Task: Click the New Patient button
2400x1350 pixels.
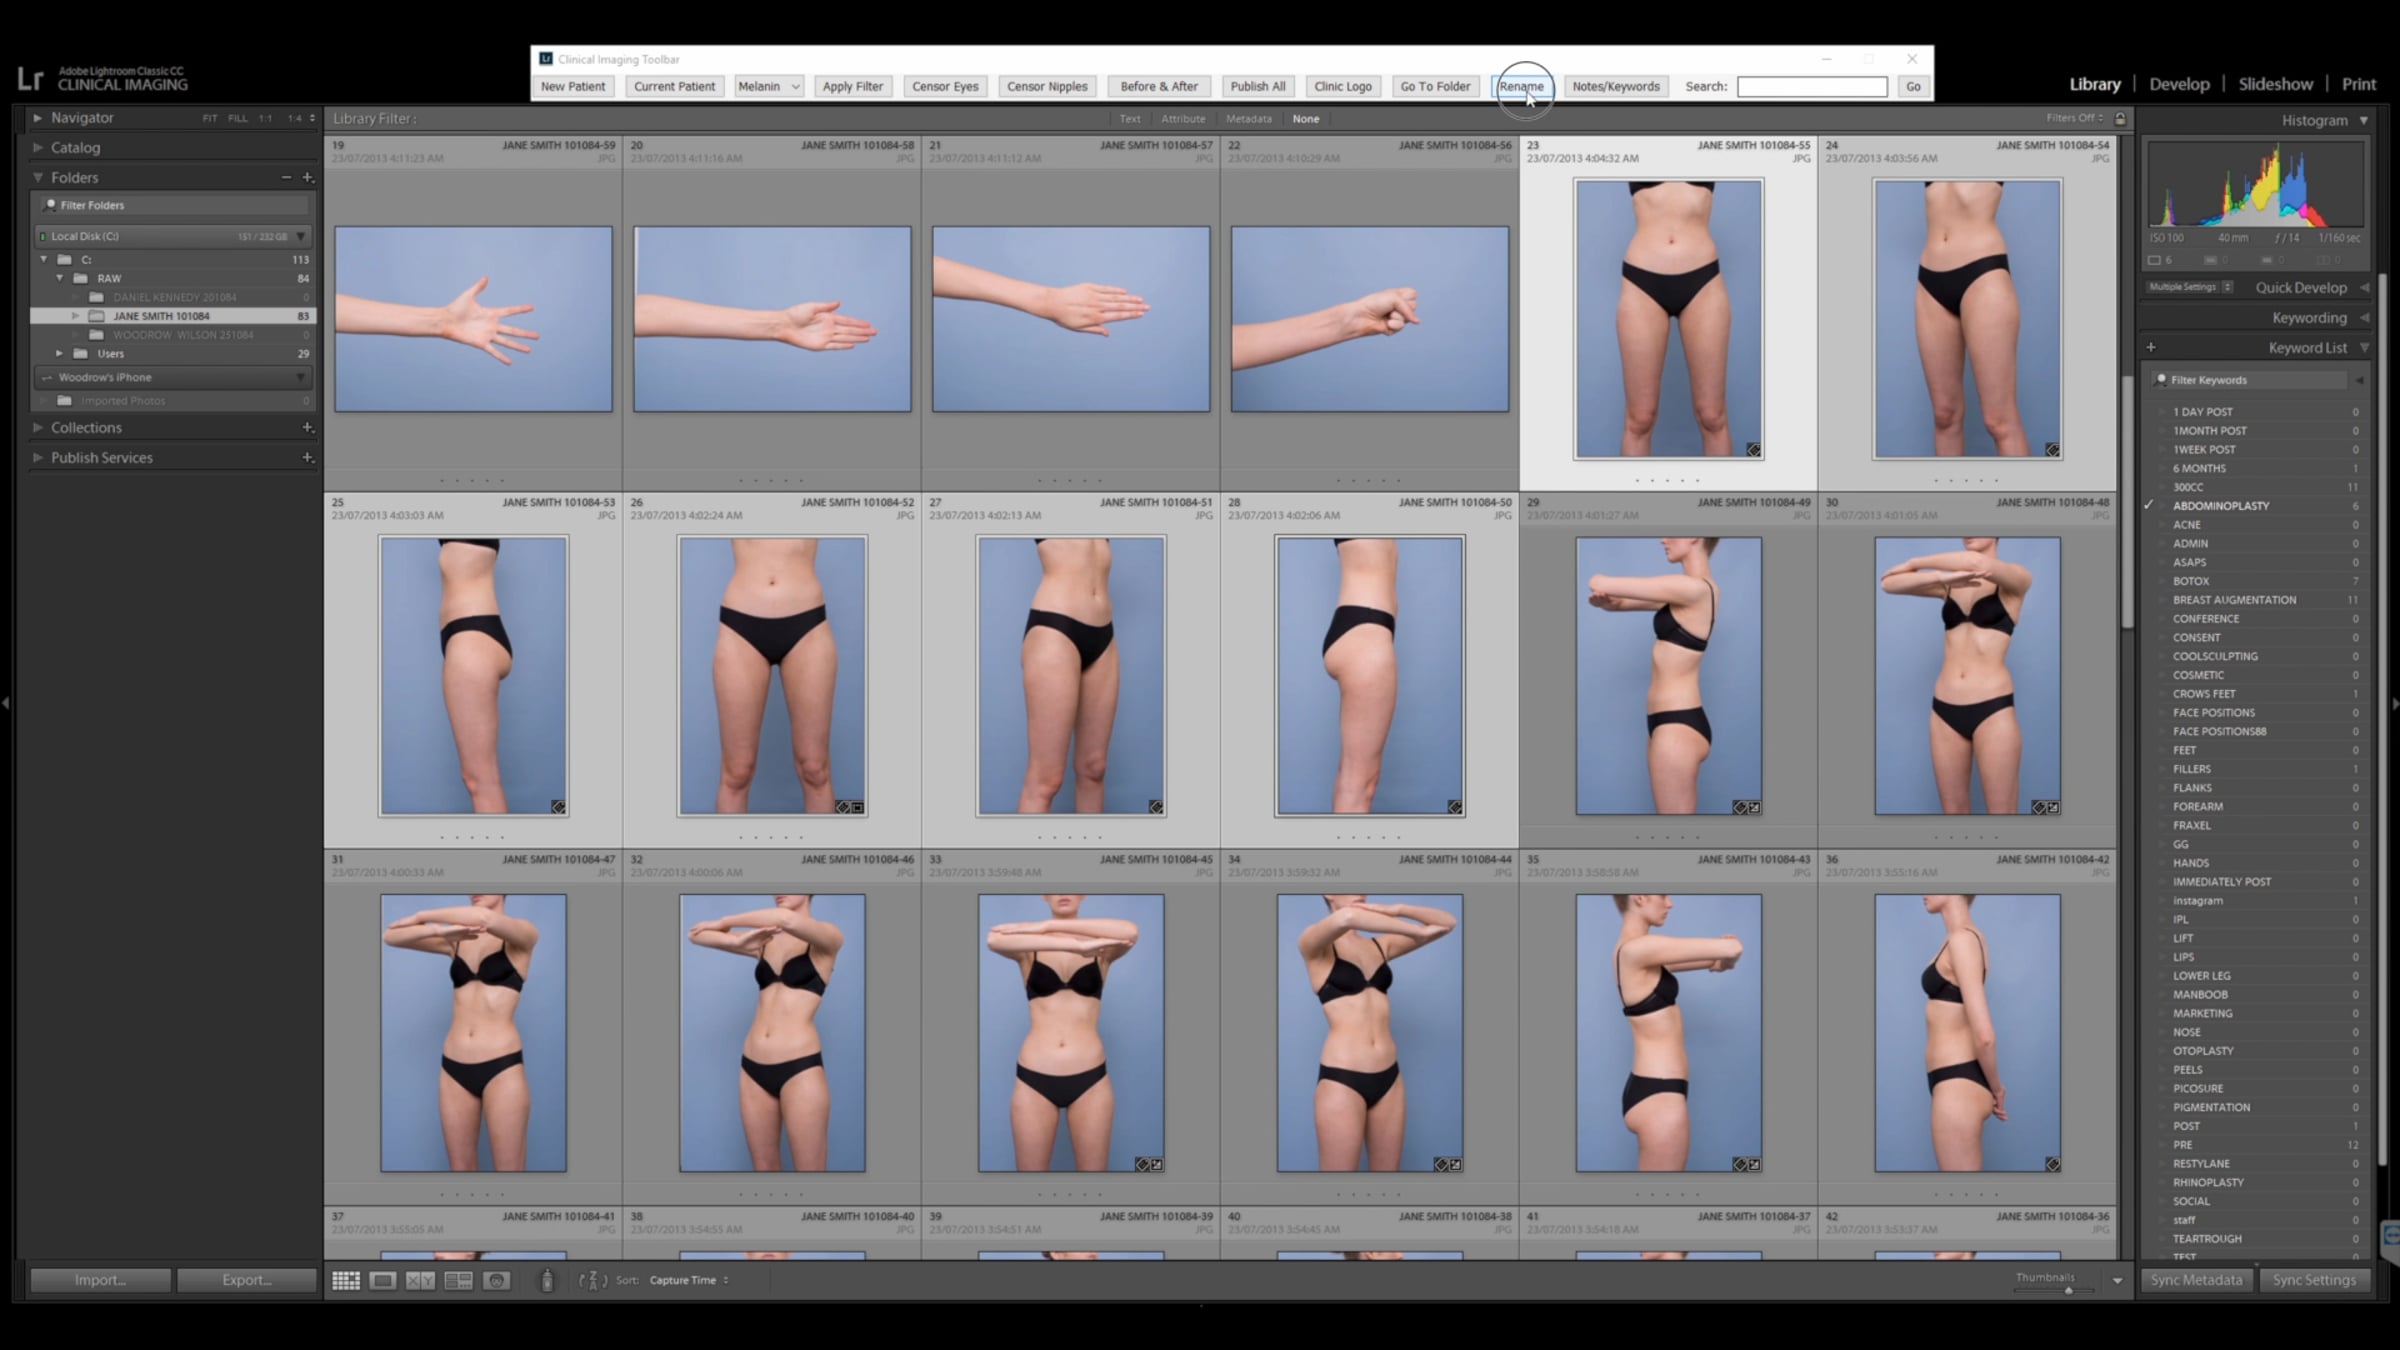Action: [x=573, y=86]
